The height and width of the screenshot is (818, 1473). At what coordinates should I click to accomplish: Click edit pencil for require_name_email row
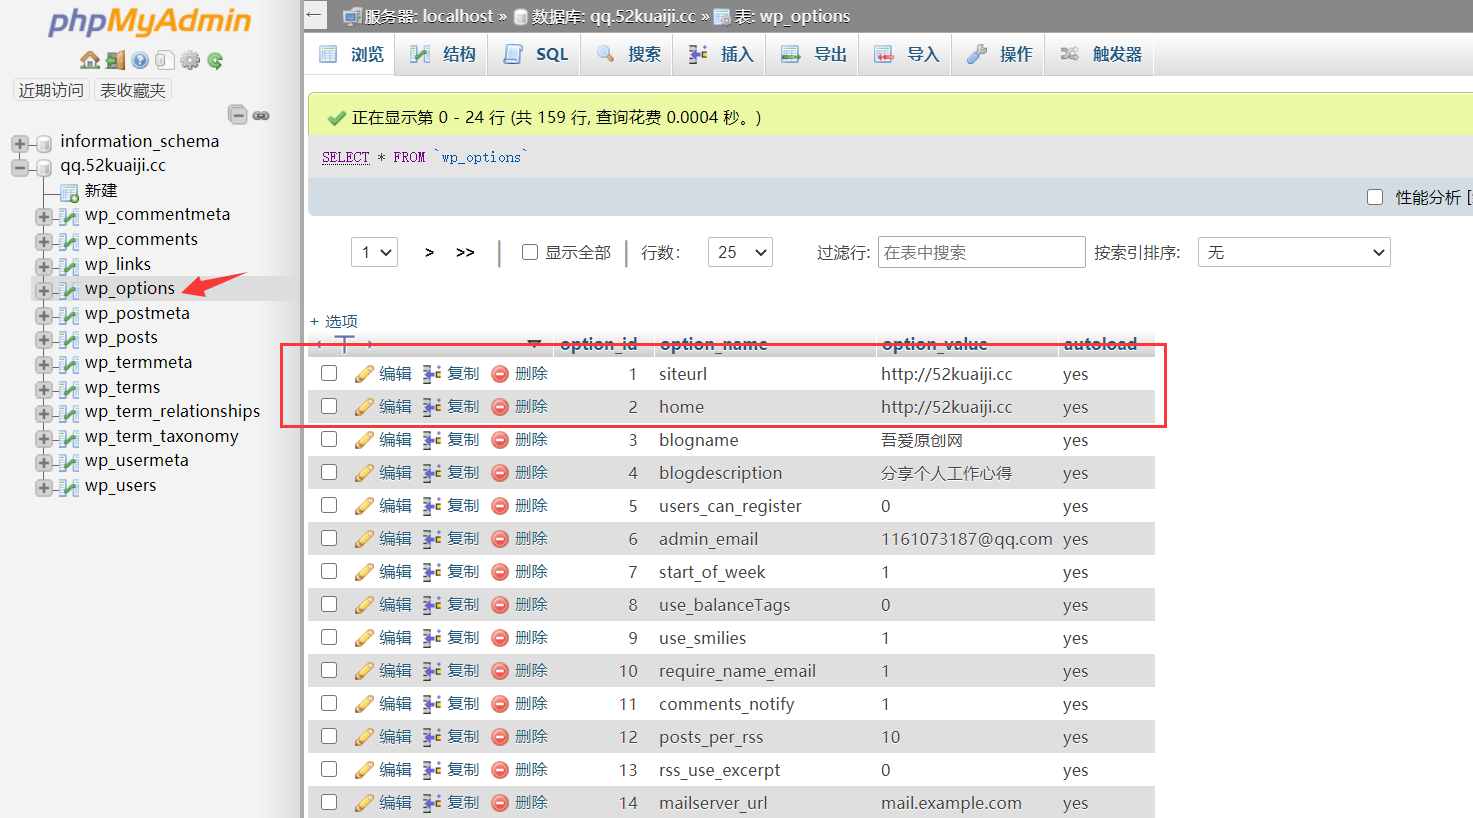pyautogui.click(x=364, y=671)
